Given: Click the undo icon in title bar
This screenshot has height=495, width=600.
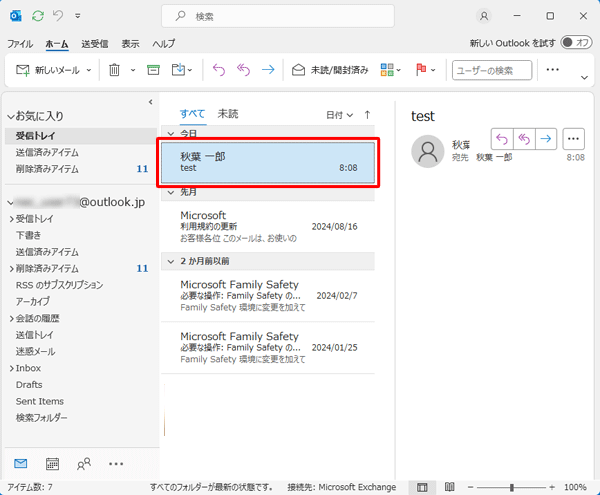Looking at the screenshot, I should [x=58, y=16].
